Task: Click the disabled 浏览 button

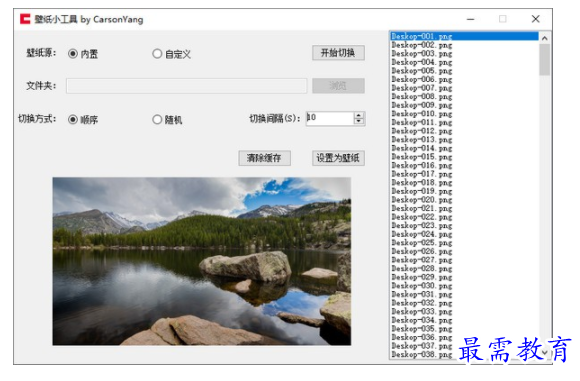Action: click(x=338, y=86)
